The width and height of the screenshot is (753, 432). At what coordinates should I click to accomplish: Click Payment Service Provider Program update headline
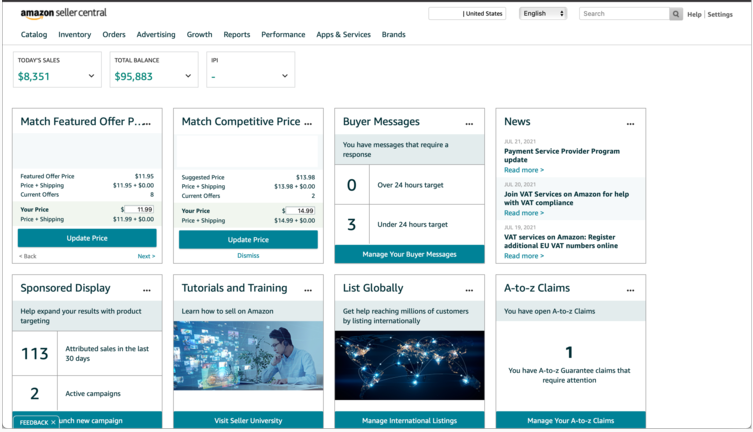[x=562, y=156]
